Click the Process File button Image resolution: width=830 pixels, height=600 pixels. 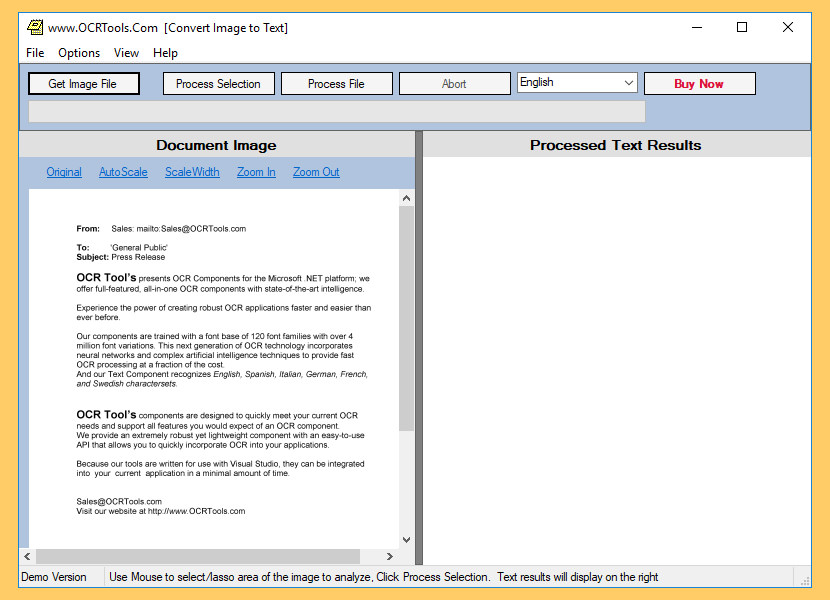[x=337, y=84]
